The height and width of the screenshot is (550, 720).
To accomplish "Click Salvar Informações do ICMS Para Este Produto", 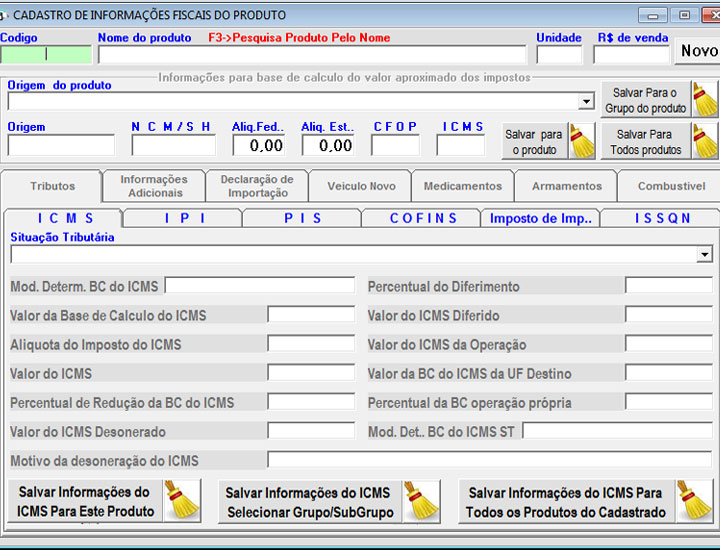I will (x=85, y=501).
